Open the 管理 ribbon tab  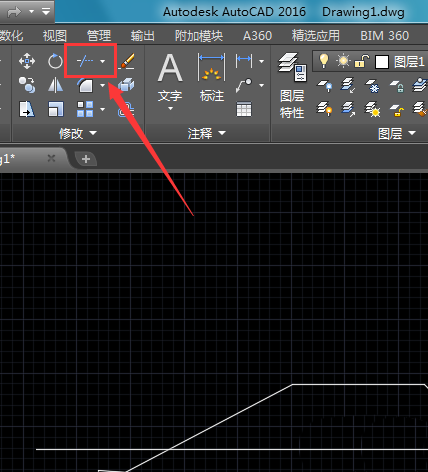tap(99, 36)
